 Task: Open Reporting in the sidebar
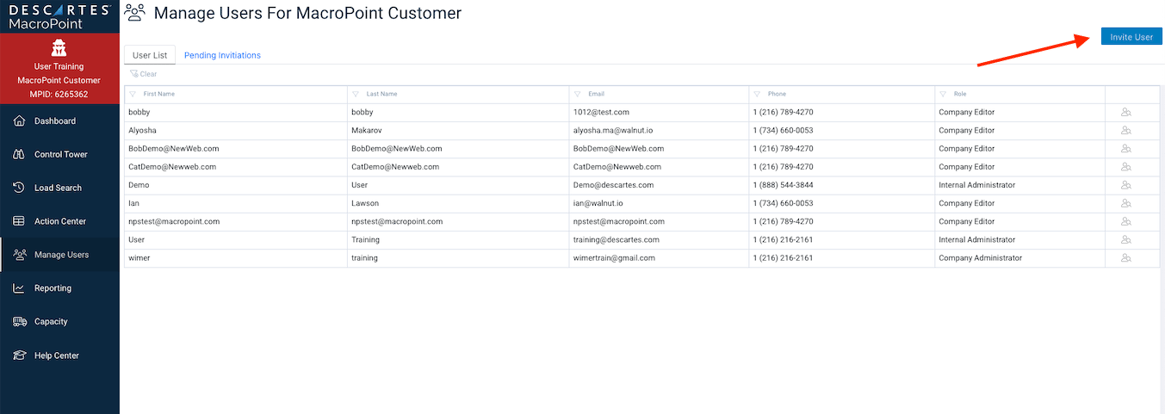(59, 288)
